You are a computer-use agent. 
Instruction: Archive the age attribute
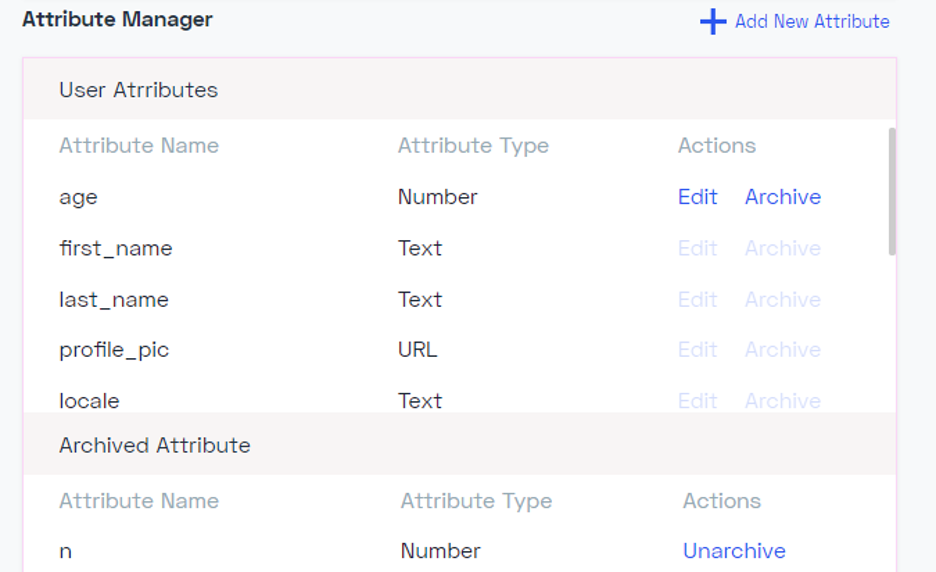(783, 197)
